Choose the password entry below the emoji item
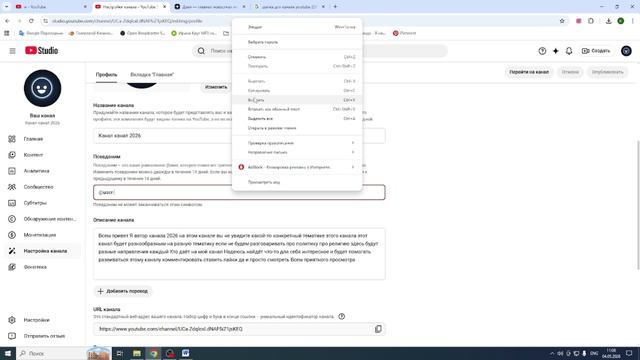Viewport: 640px width, 360px height. pos(297,42)
